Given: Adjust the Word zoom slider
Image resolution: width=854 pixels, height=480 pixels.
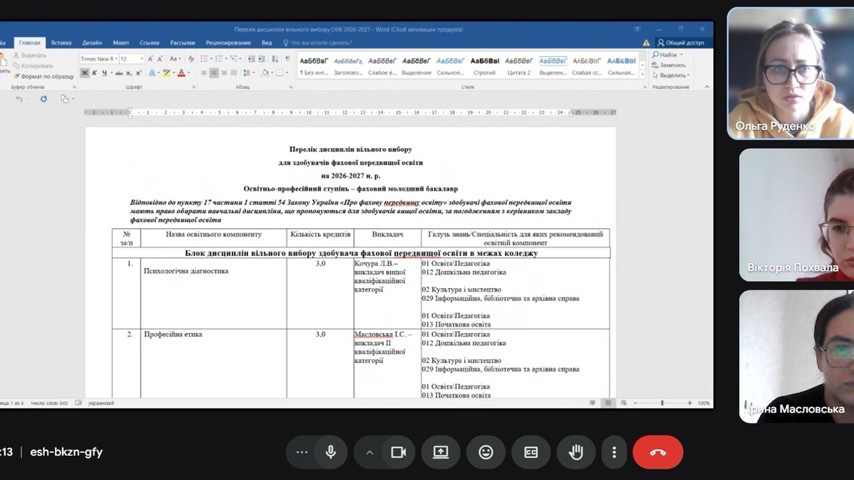Looking at the screenshot, I should click(662, 403).
